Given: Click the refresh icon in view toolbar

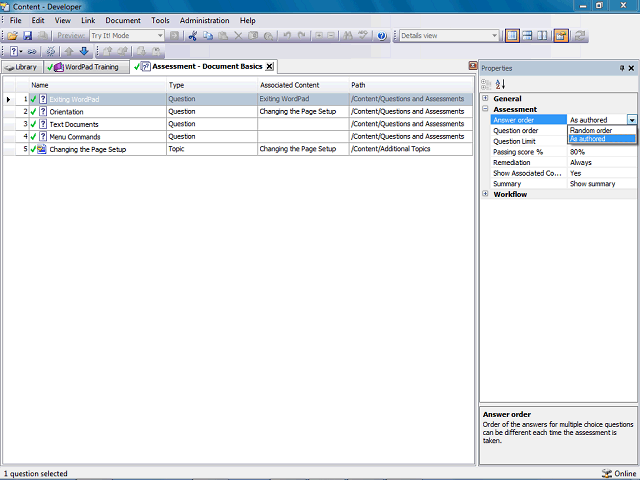Looking at the screenshot, I should tap(580, 36).
